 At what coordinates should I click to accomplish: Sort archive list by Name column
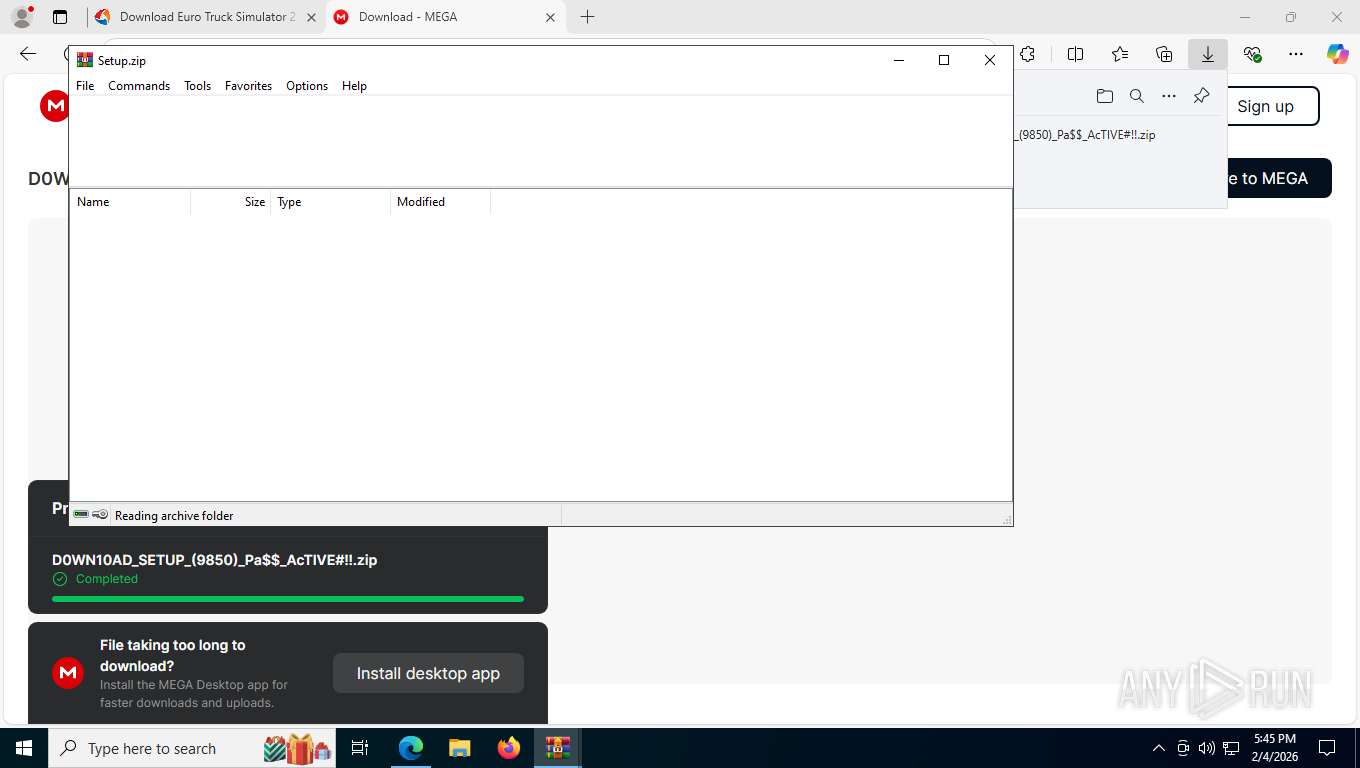pyautogui.click(x=130, y=202)
